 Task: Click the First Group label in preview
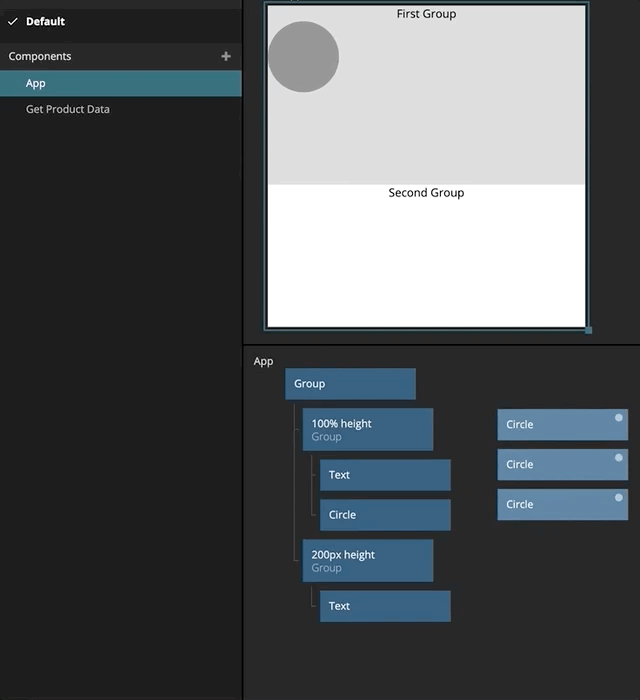point(426,14)
